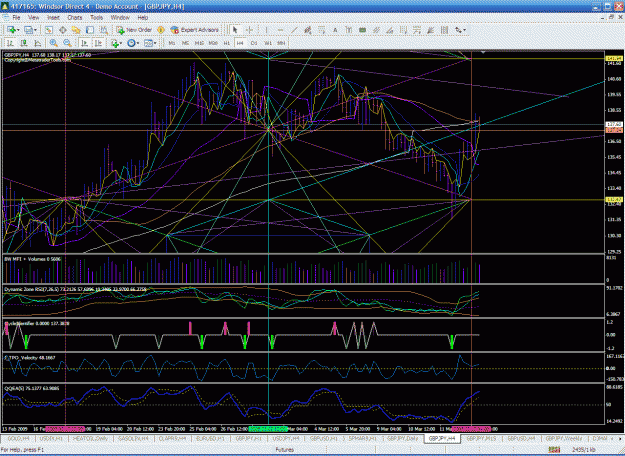Image resolution: width=625 pixels, height=456 pixels.
Task: Switch chart to Candlesticks style
Action: pyautogui.click(x=24, y=43)
